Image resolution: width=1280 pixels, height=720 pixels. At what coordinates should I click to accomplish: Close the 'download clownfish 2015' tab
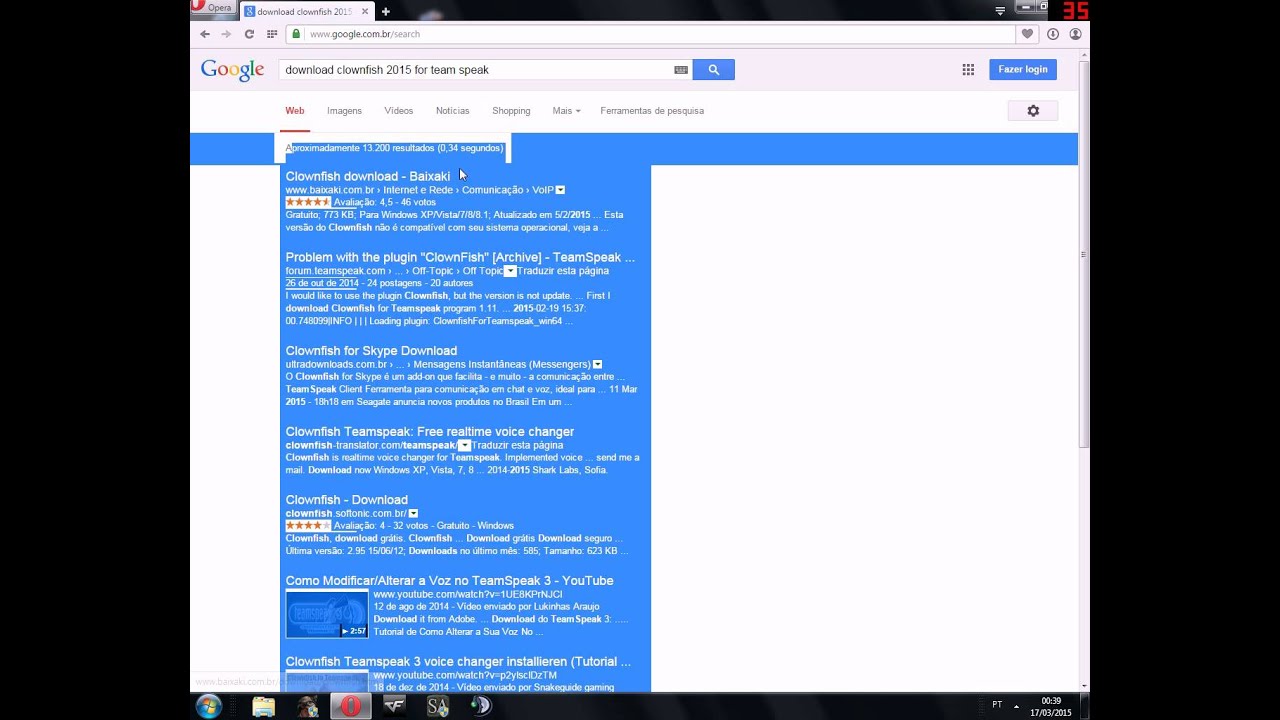coord(364,12)
